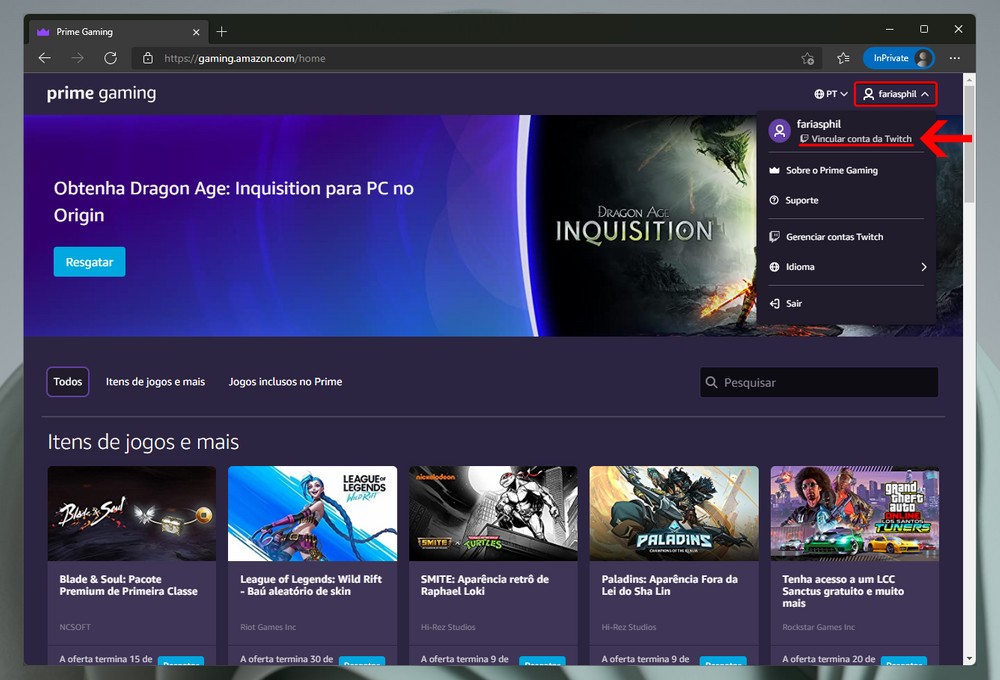Select Gerenciar contas Twitch menu item
The image size is (1000, 680).
pos(834,237)
